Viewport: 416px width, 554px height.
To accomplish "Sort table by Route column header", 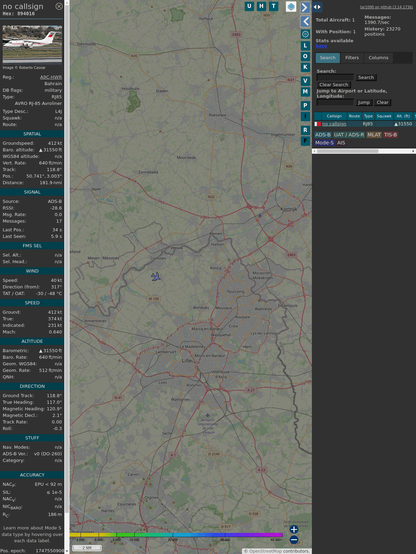I will (x=354, y=116).
